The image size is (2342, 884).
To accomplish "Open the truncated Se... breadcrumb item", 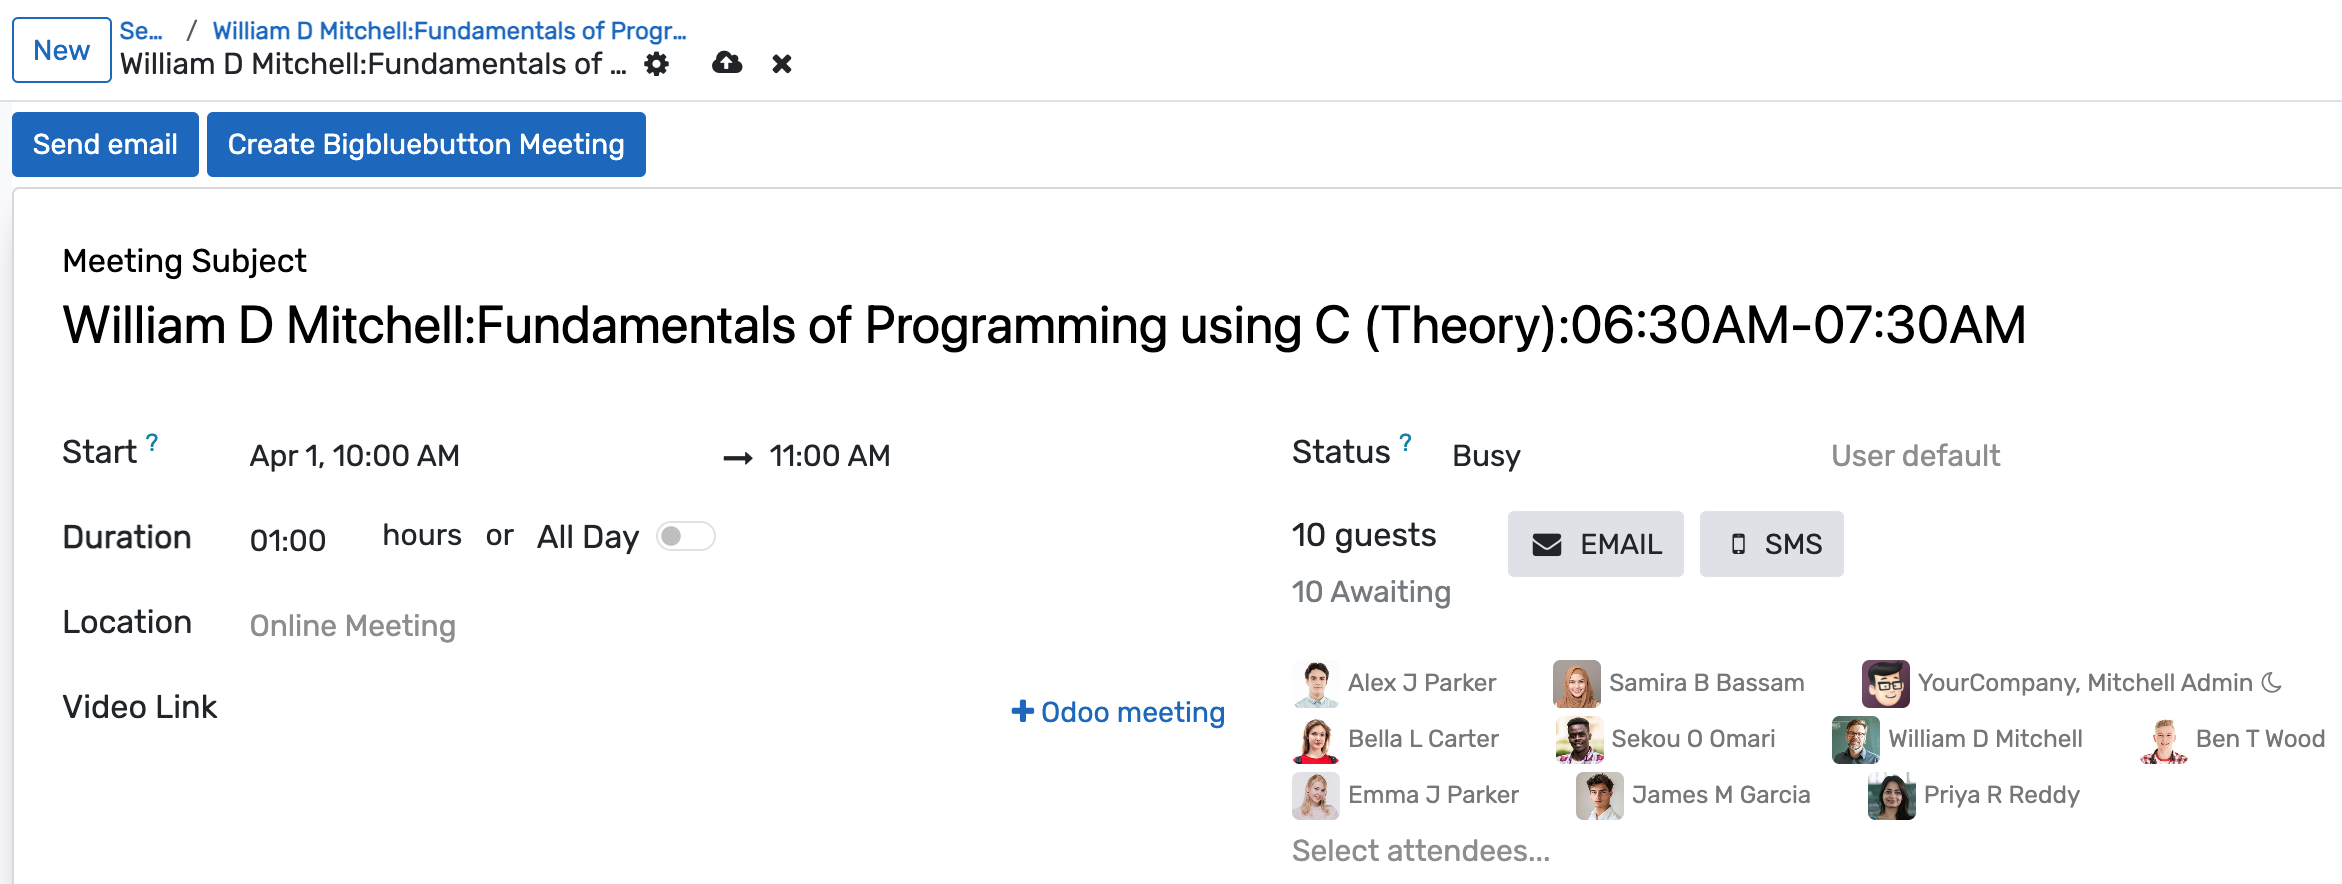I will [140, 31].
